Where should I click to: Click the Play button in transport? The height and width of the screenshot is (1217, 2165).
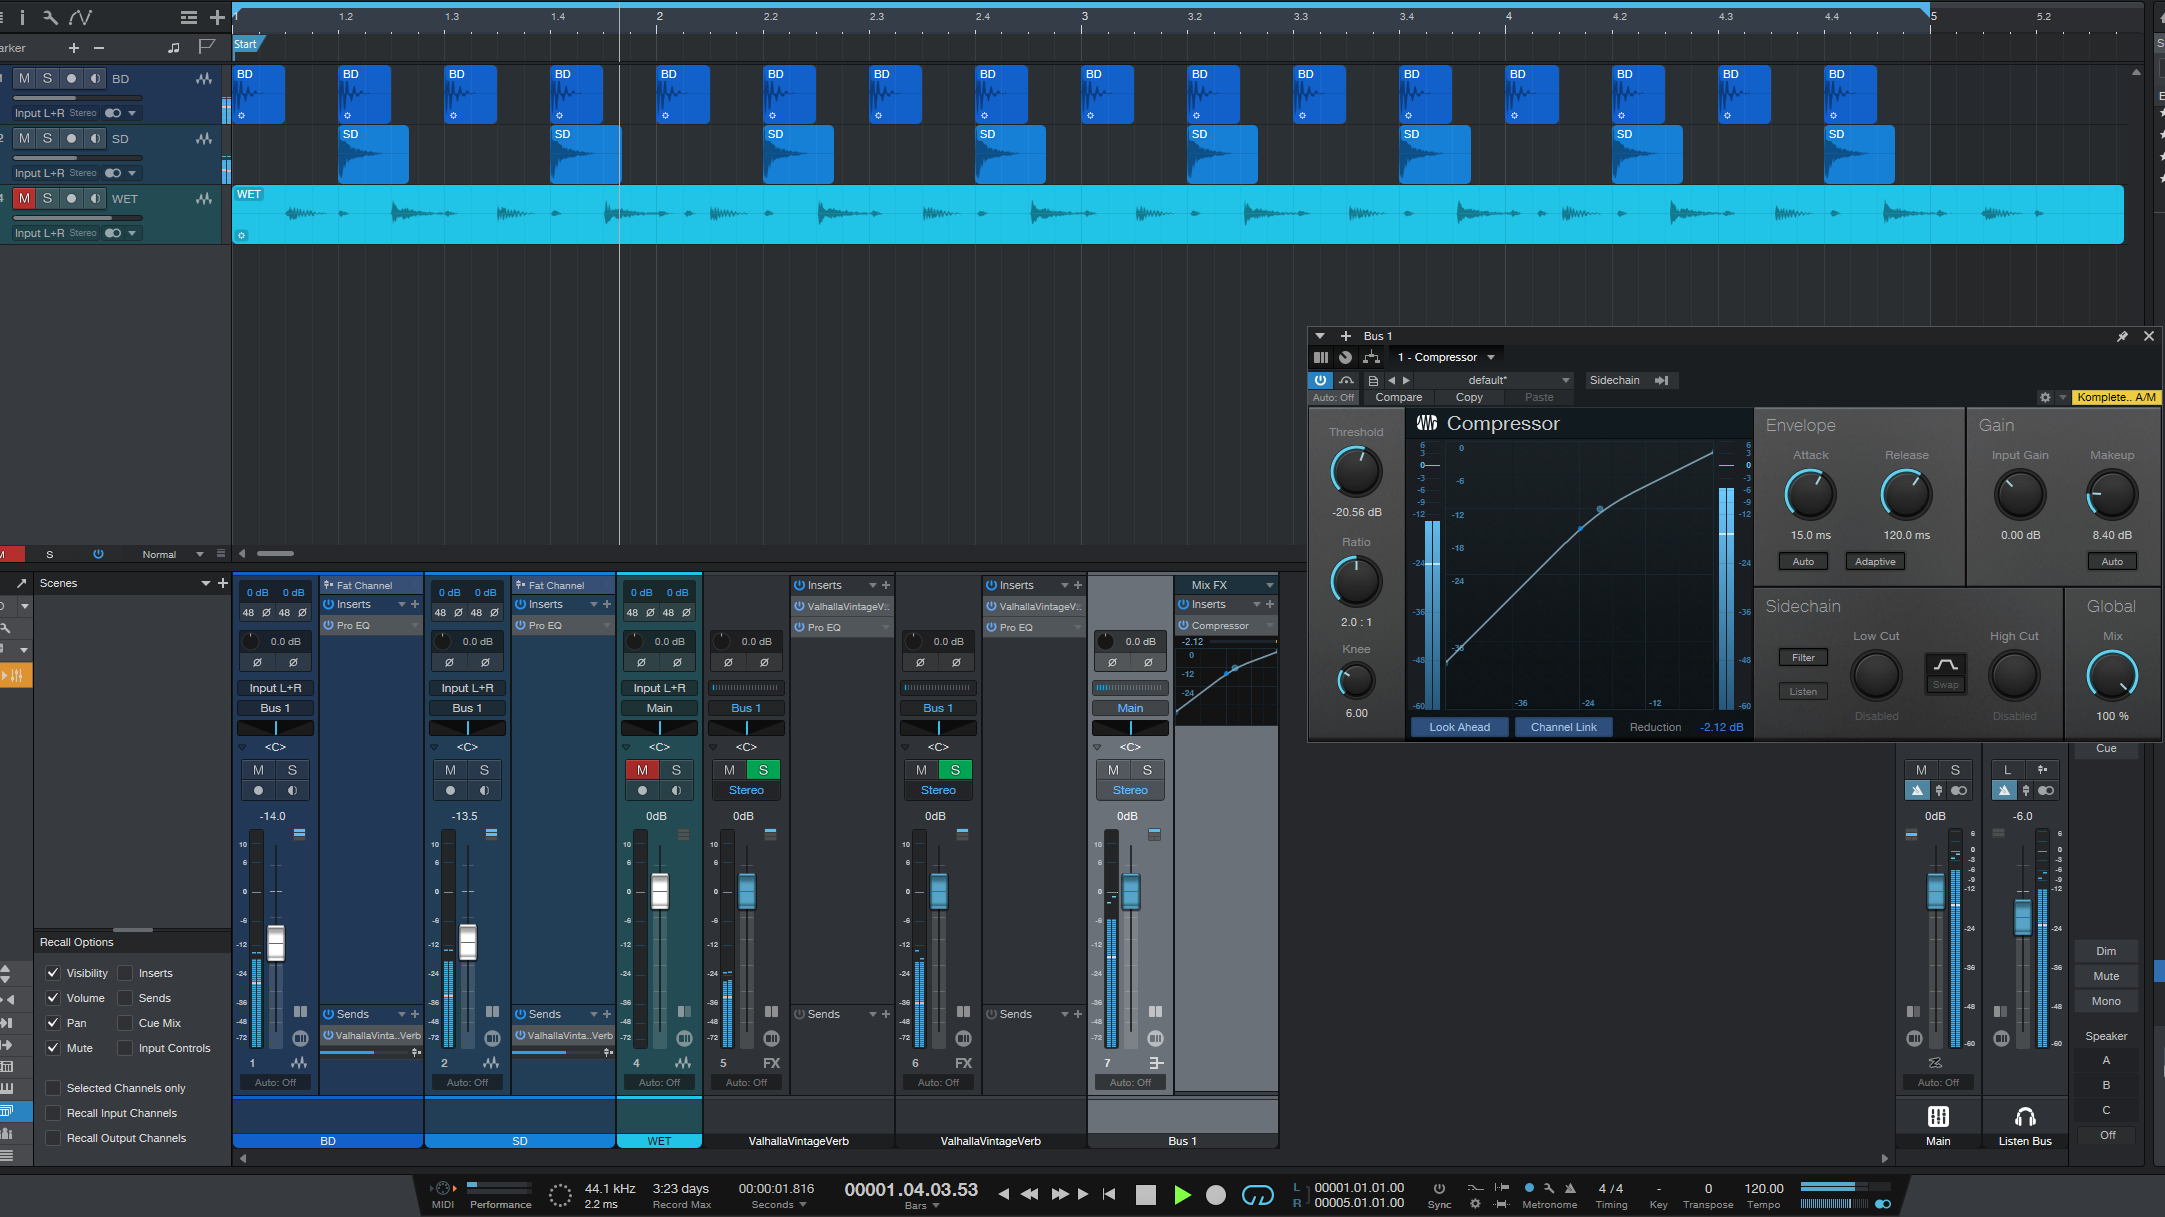tap(1182, 1194)
